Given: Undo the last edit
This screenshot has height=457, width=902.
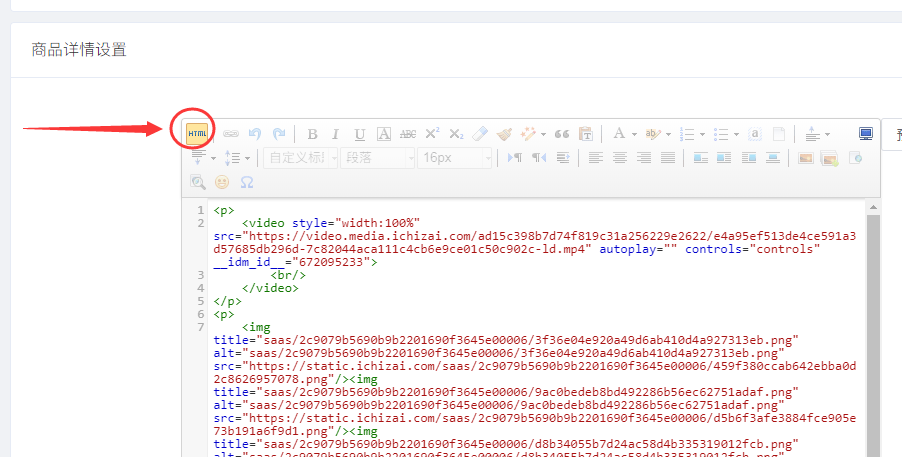Looking at the screenshot, I should click(255, 134).
